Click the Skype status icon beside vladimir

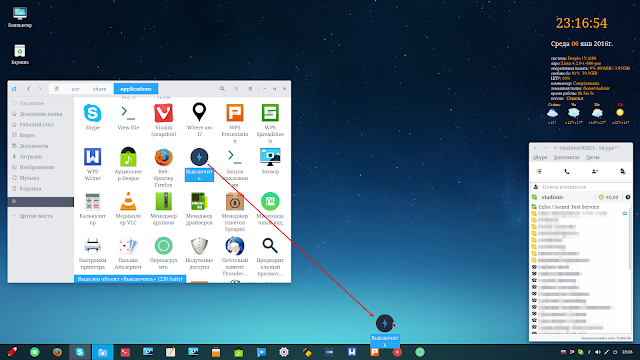pos(534,197)
